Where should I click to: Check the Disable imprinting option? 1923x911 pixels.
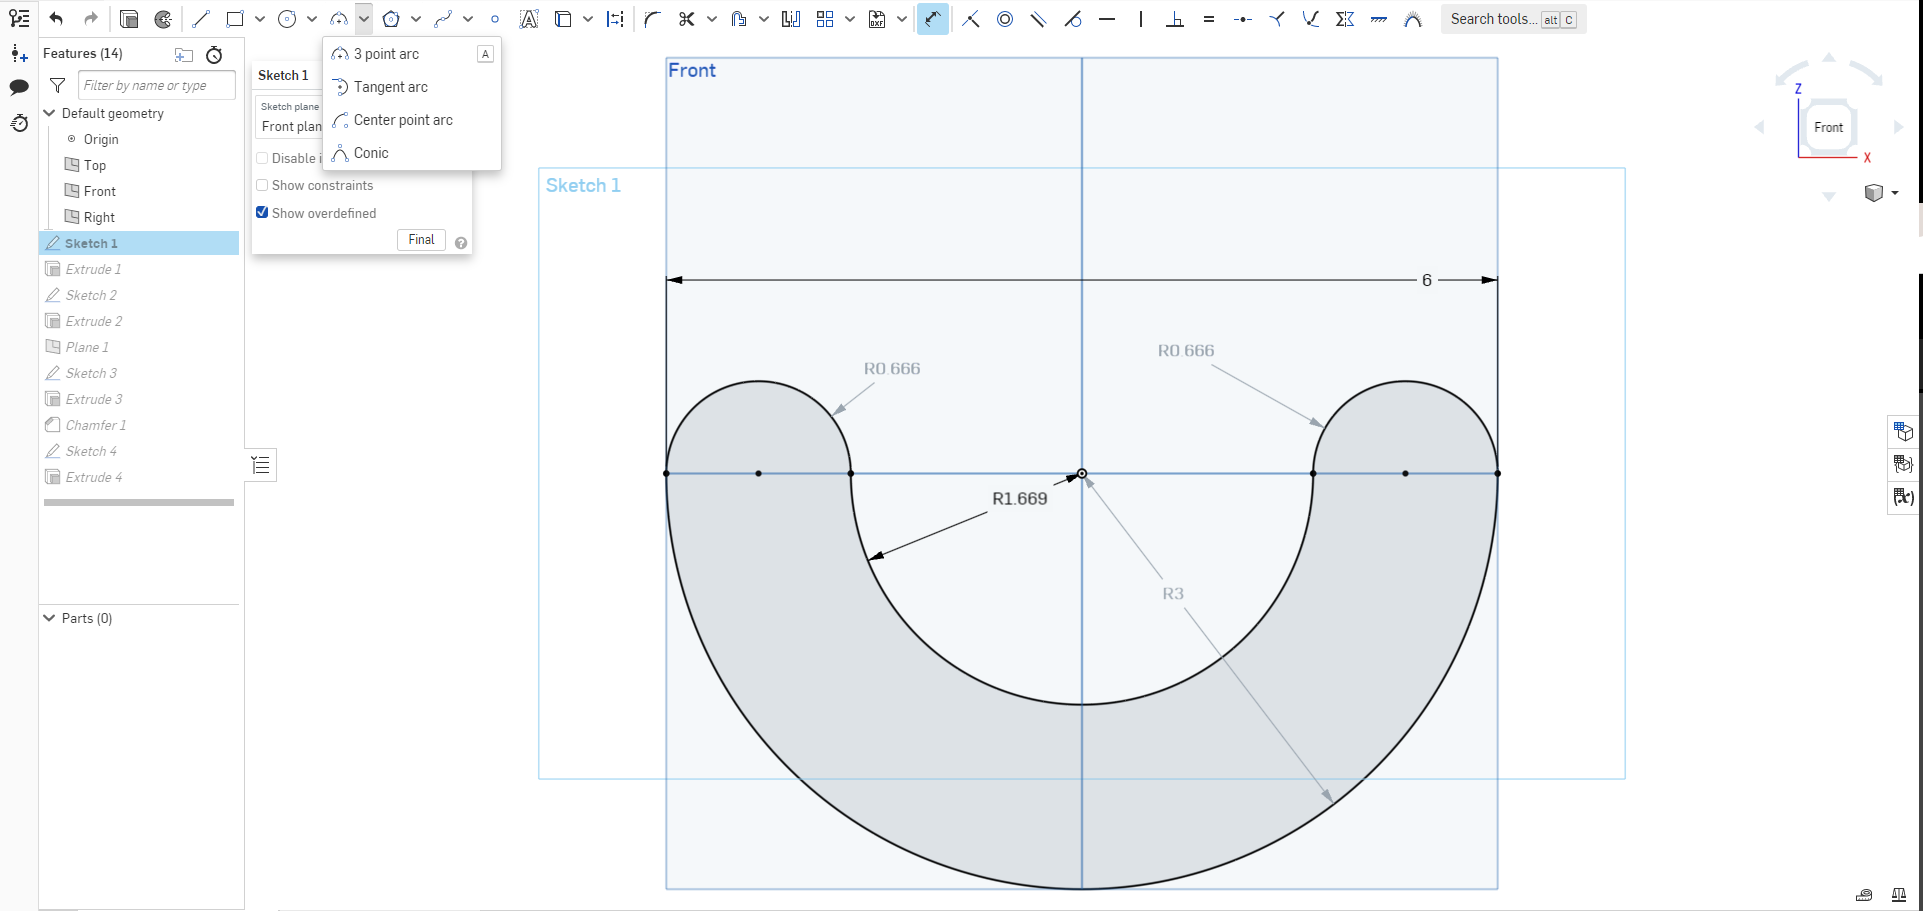coord(262,158)
